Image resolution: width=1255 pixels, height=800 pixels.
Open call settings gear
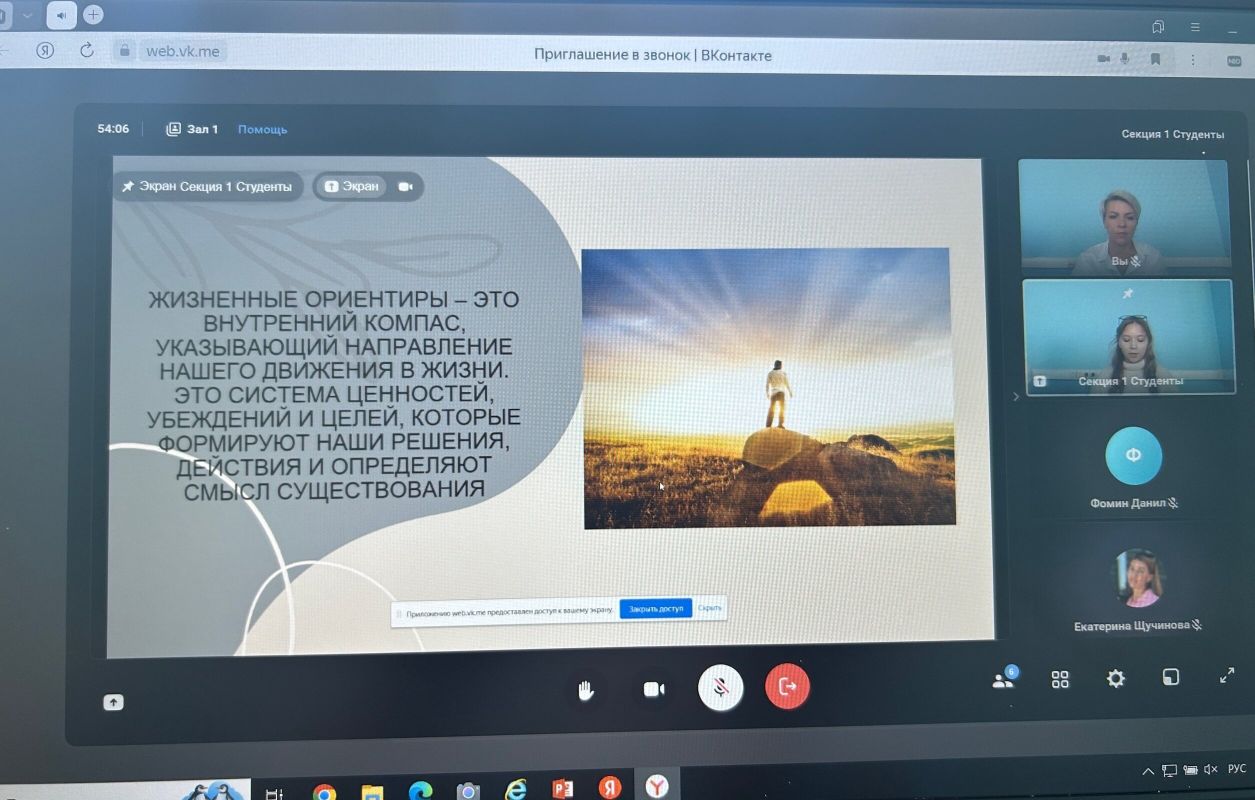(1116, 679)
